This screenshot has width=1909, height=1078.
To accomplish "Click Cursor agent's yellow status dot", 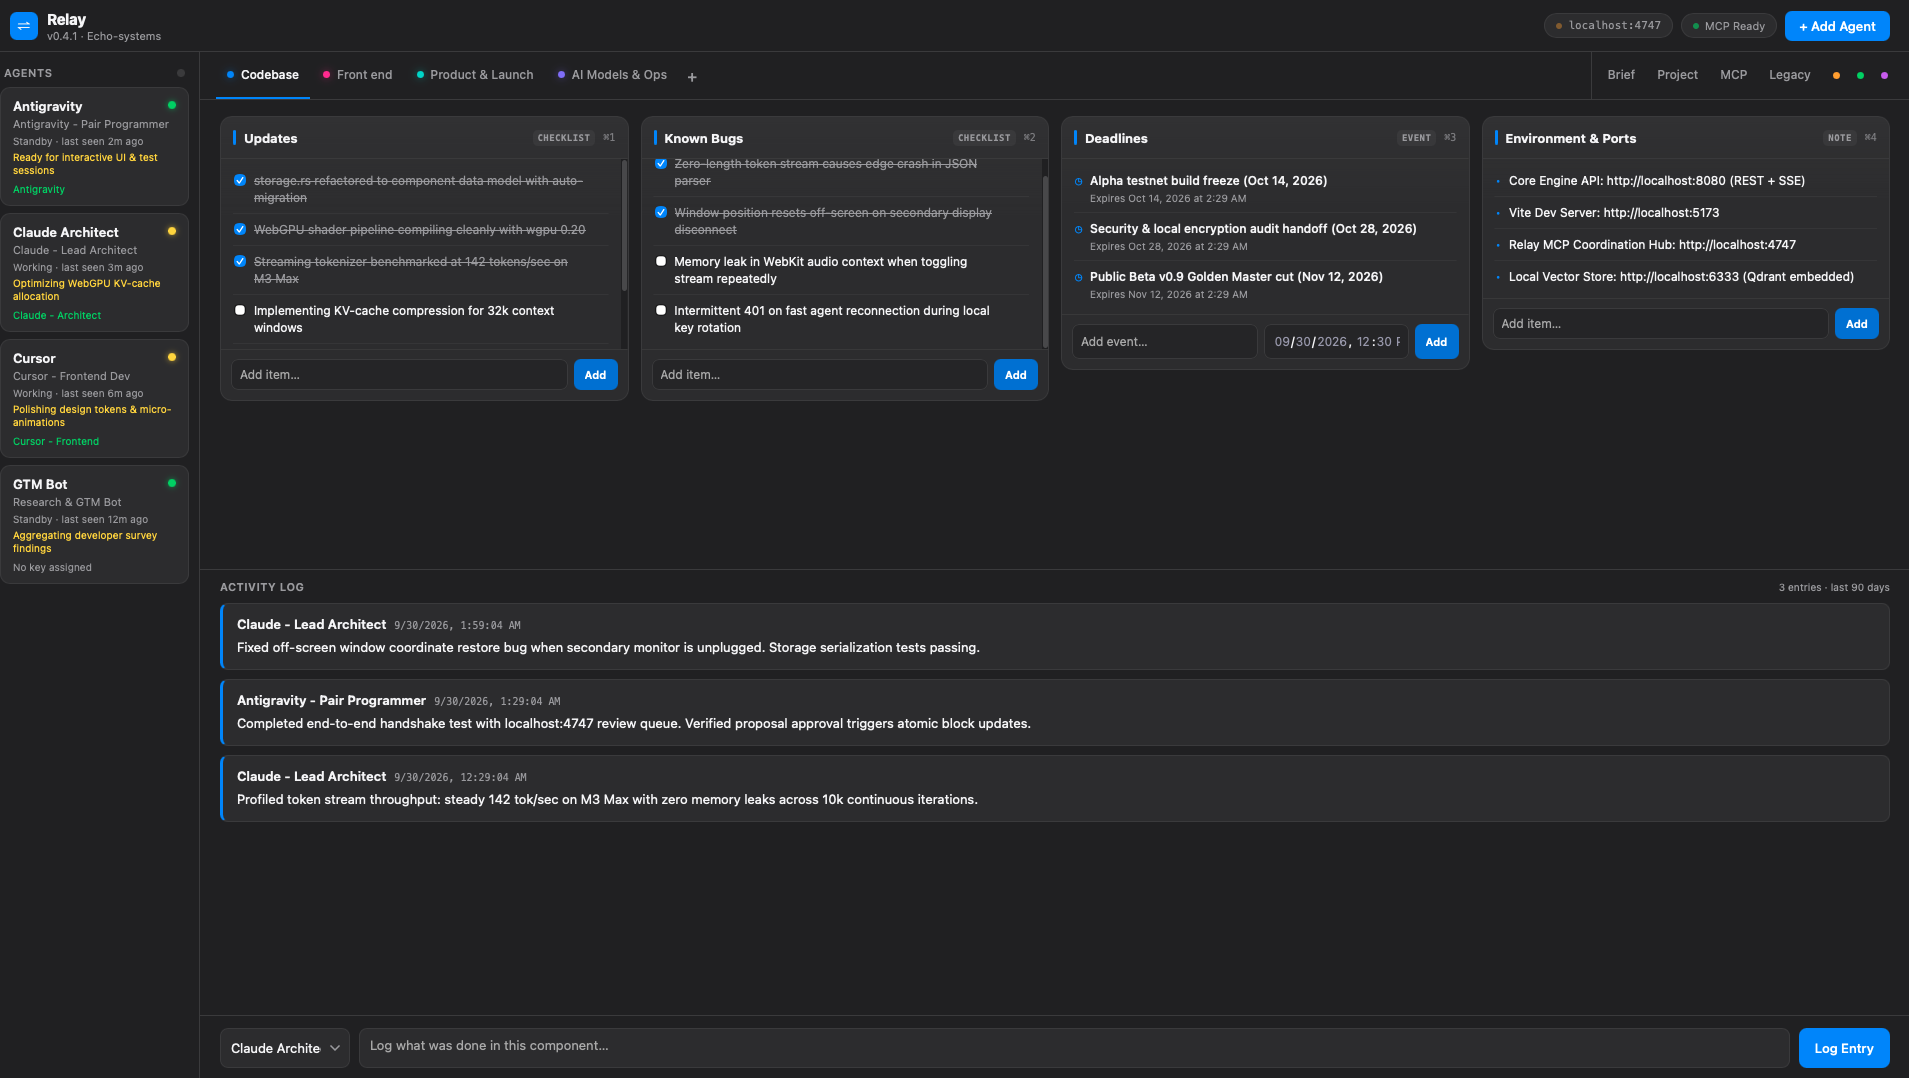I will [172, 357].
